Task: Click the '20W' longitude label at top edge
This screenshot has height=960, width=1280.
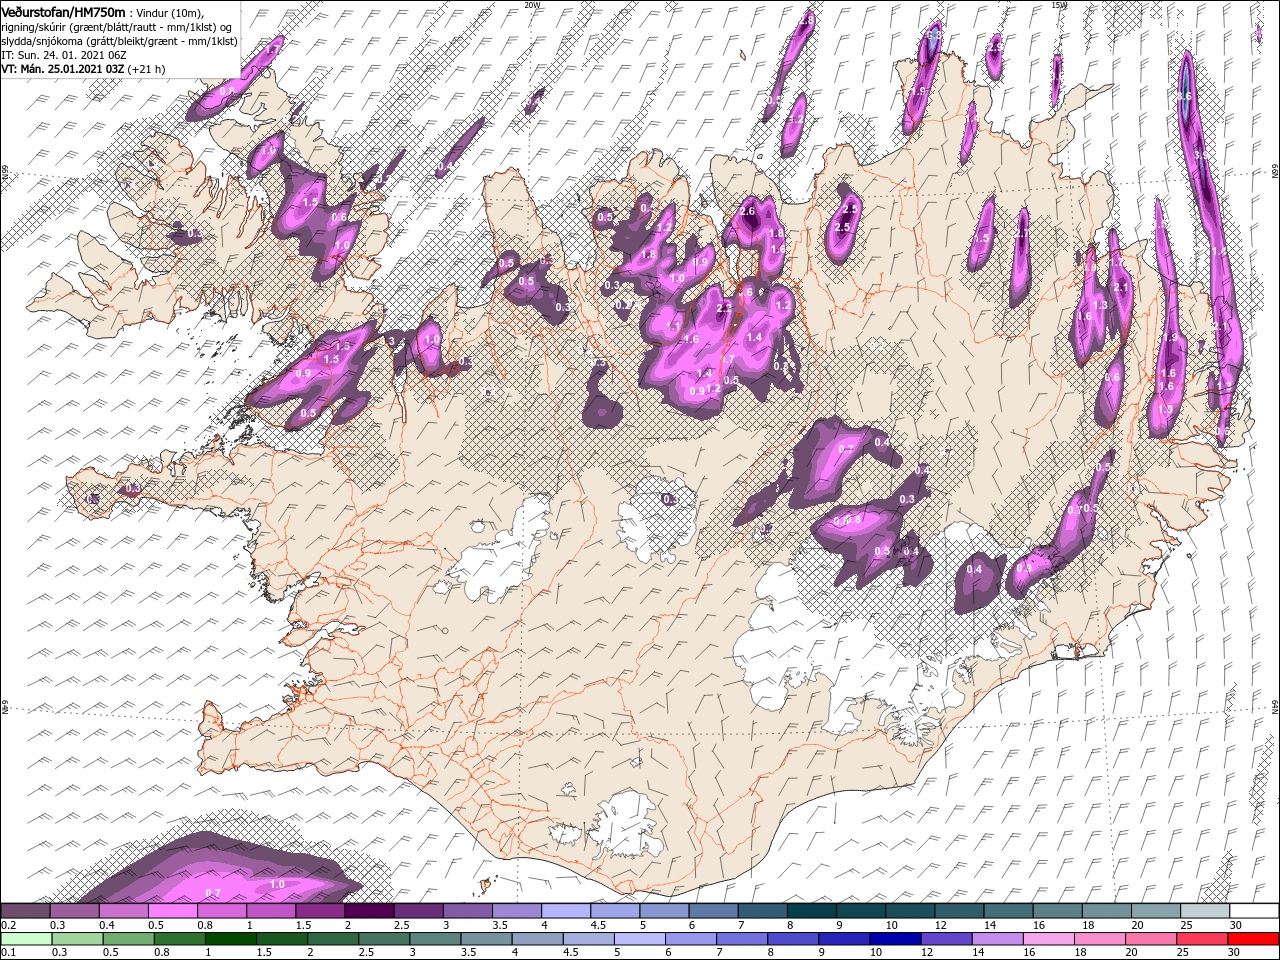Action: click(x=532, y=4)
